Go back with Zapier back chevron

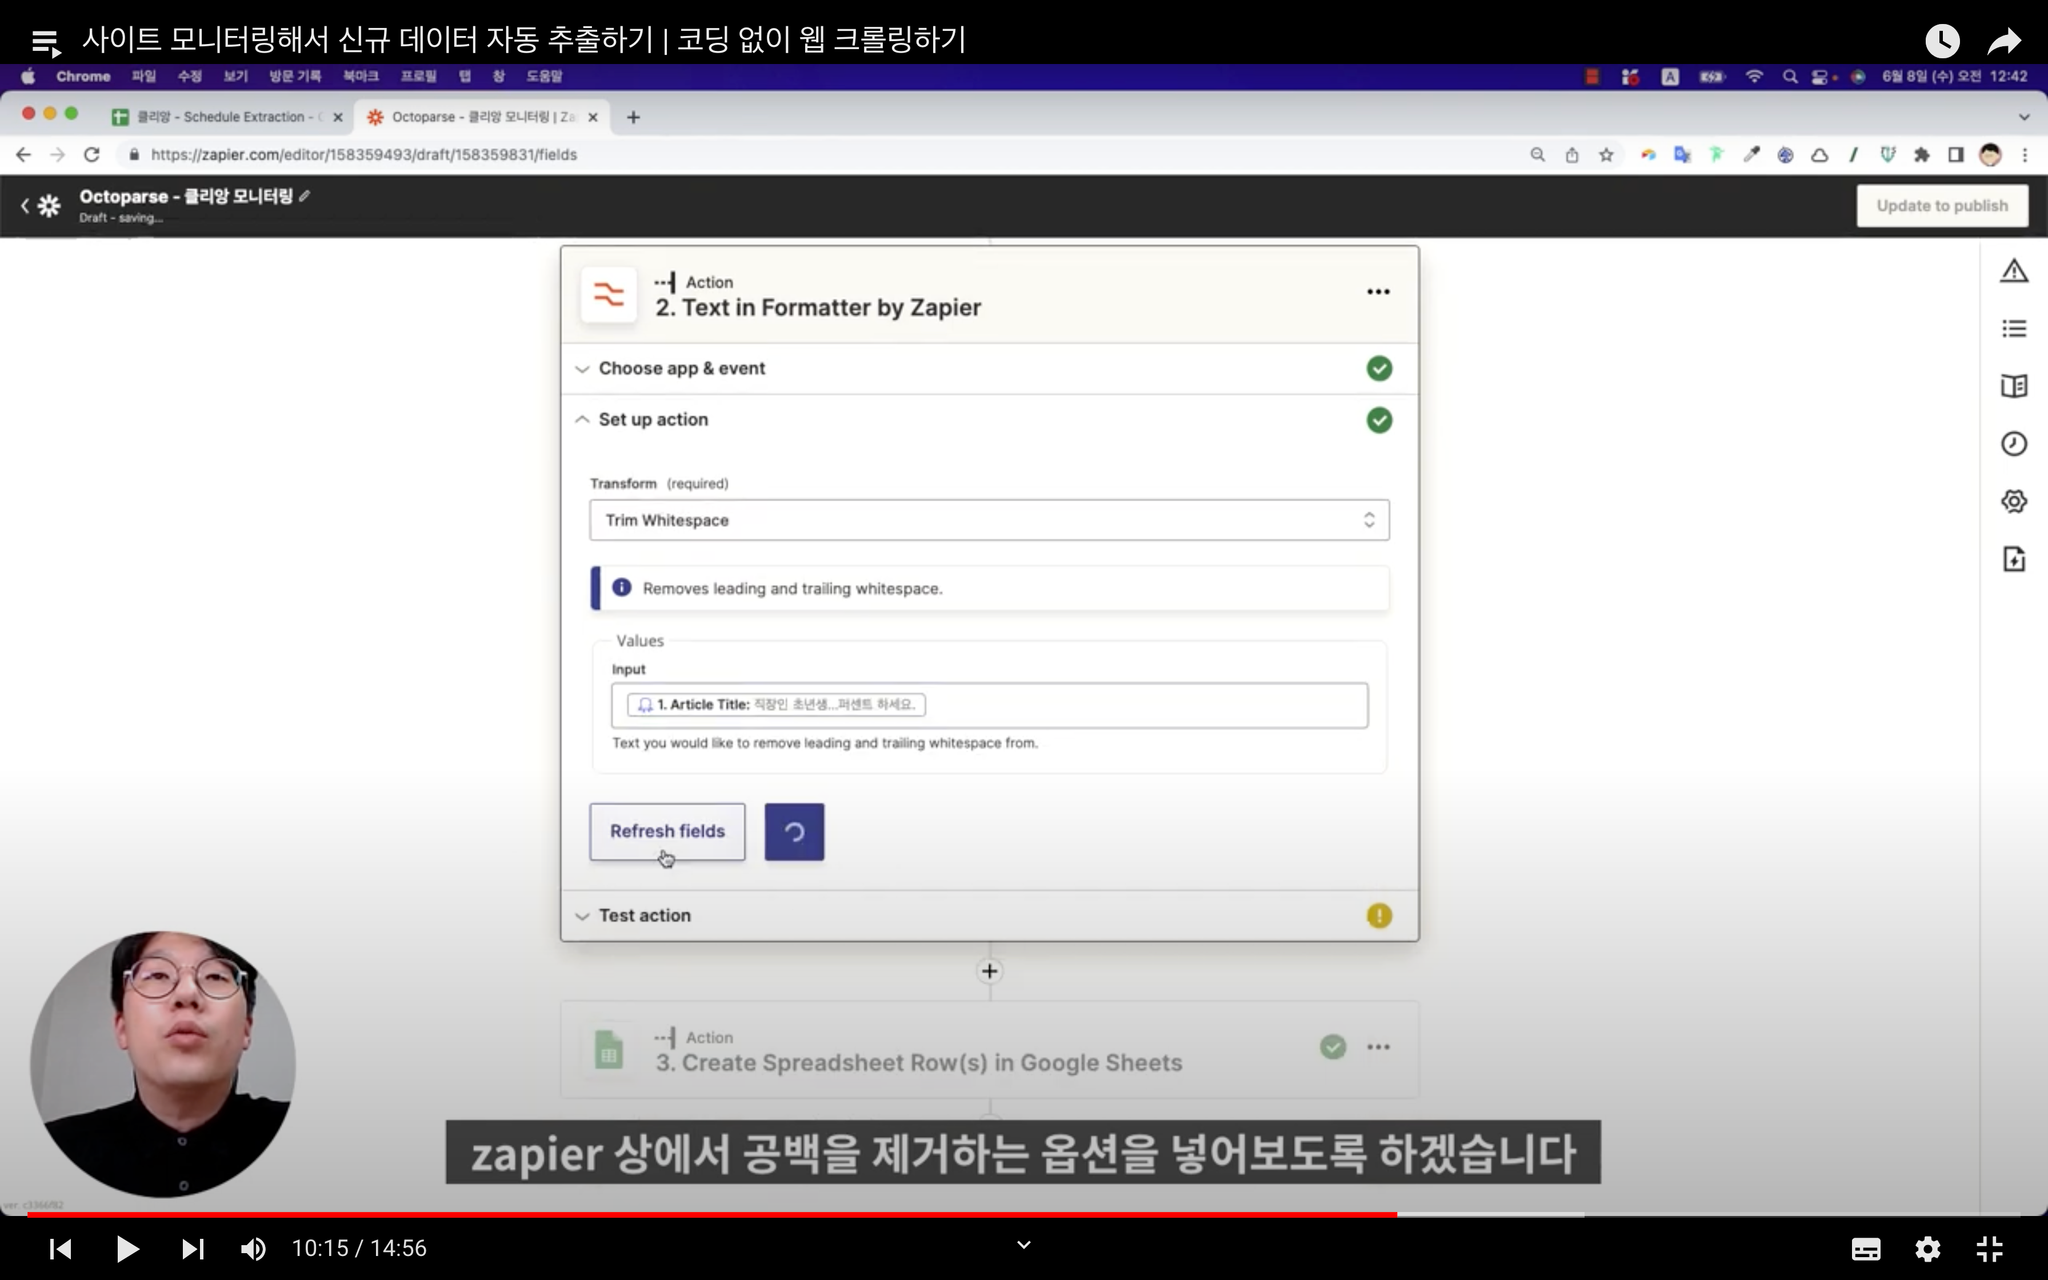[25, 205]
